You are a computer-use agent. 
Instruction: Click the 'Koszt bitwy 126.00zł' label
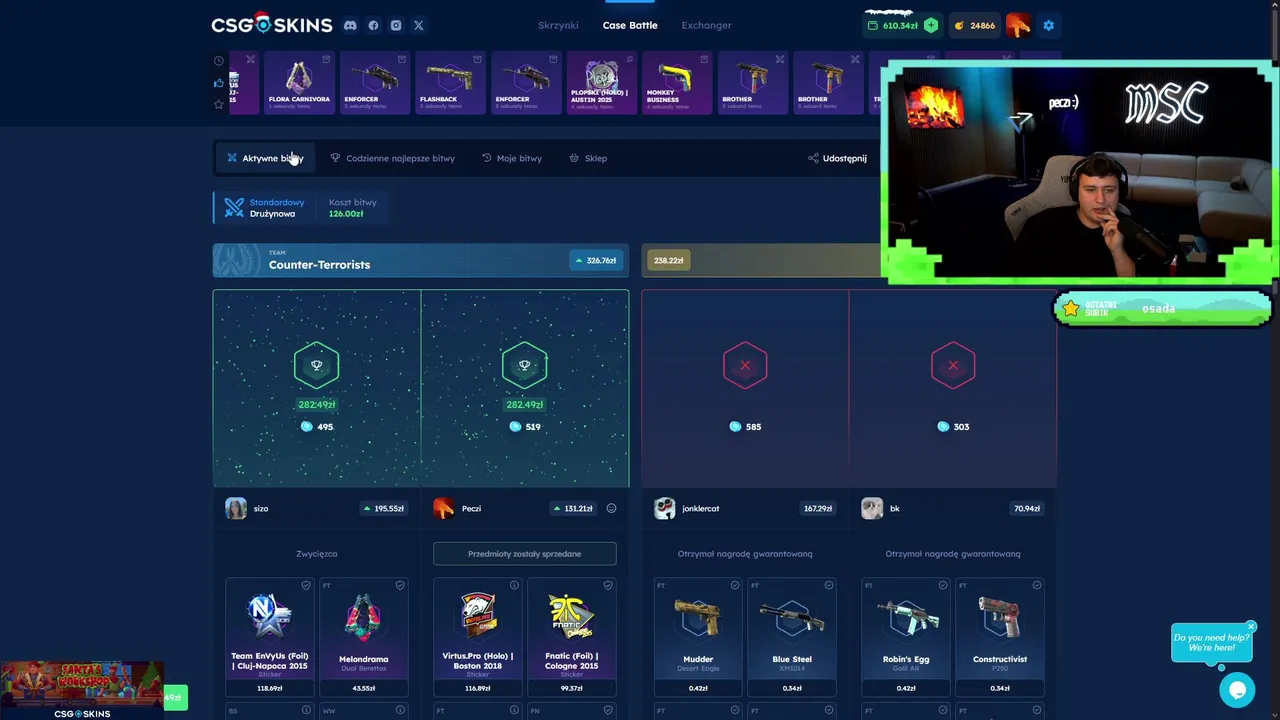click(352, 208)
